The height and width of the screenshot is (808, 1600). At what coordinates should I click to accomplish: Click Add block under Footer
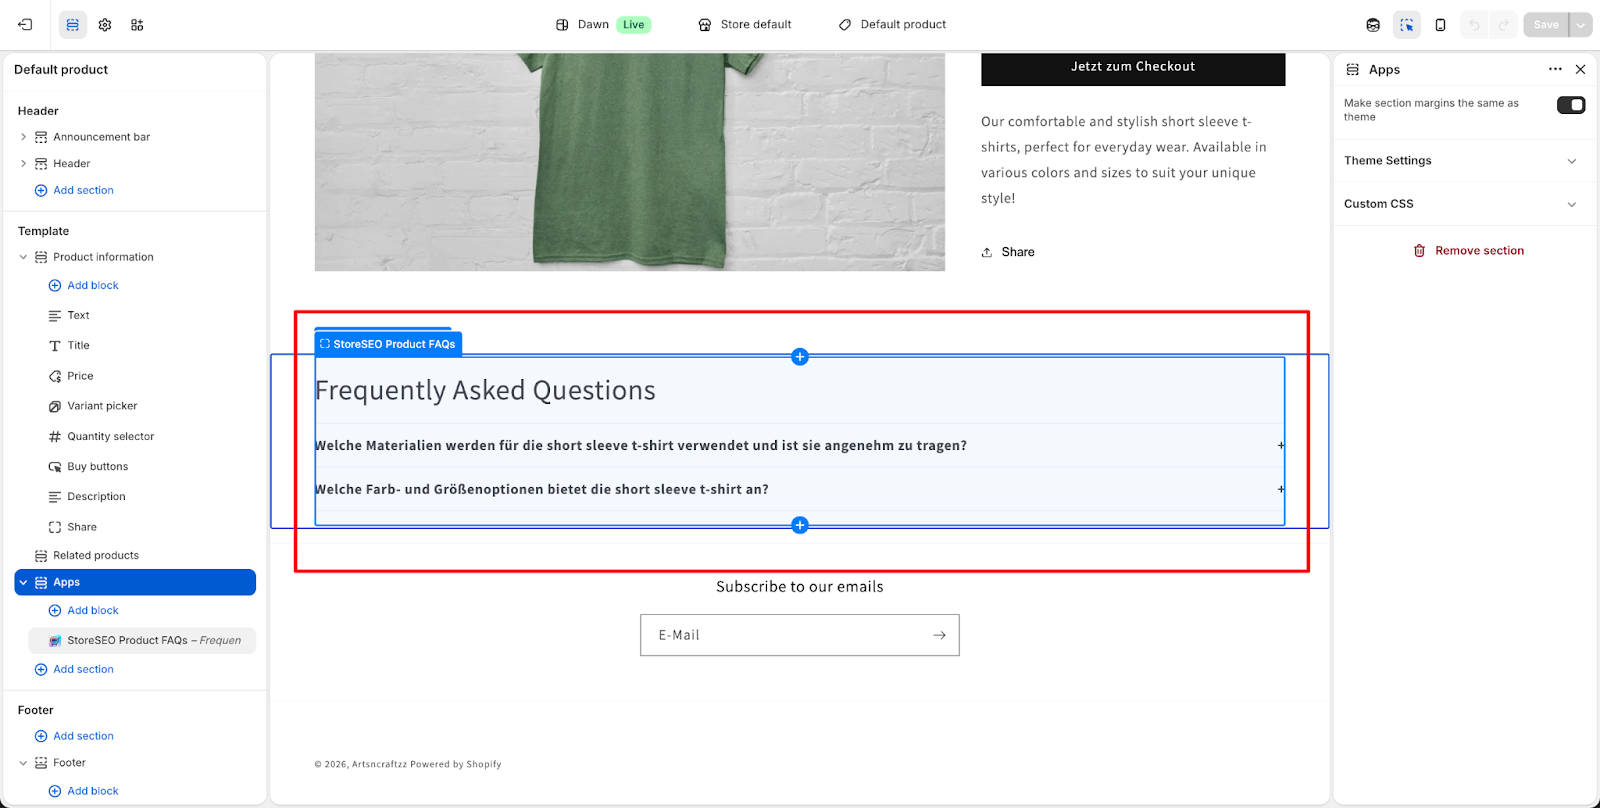(83, 791)
